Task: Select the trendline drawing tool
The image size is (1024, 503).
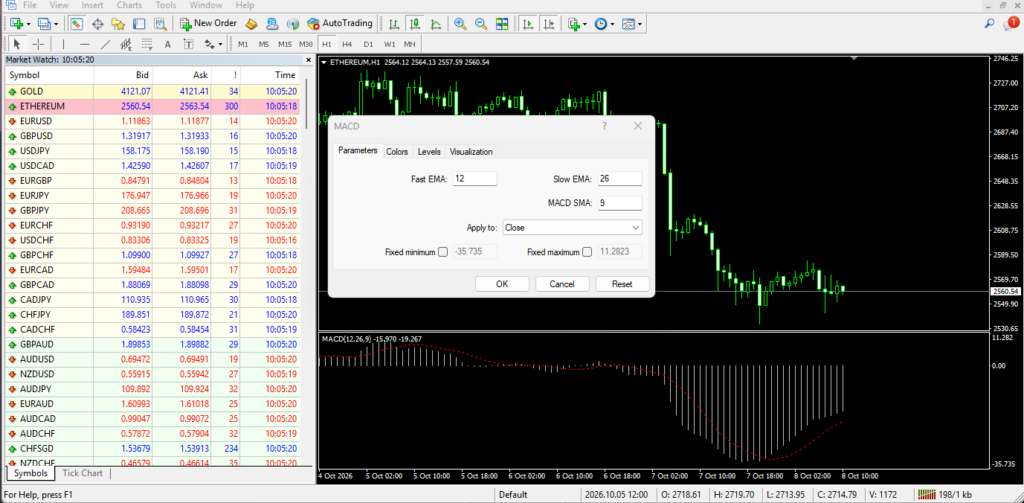Action: [x=105, y=44]
